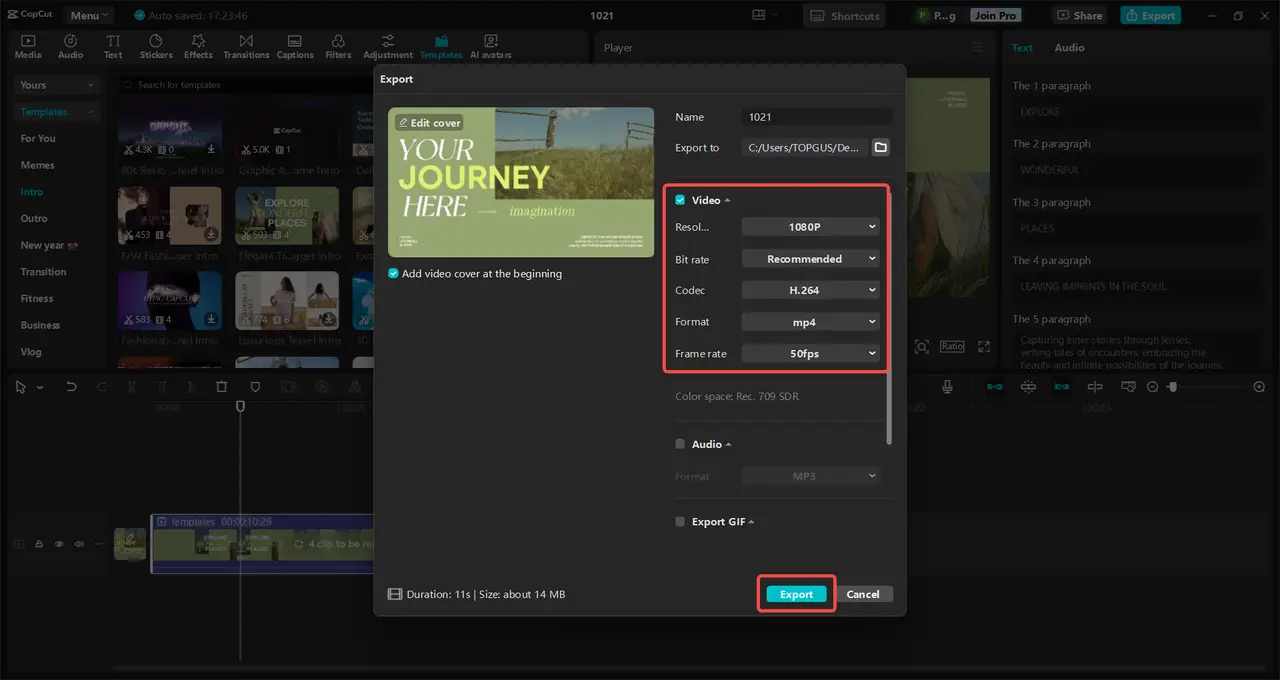Image resolution: width=1280 pixels, height=680 pixels.
Task: Enable the Audio export checkbox
Action: (x=680, y=444)
